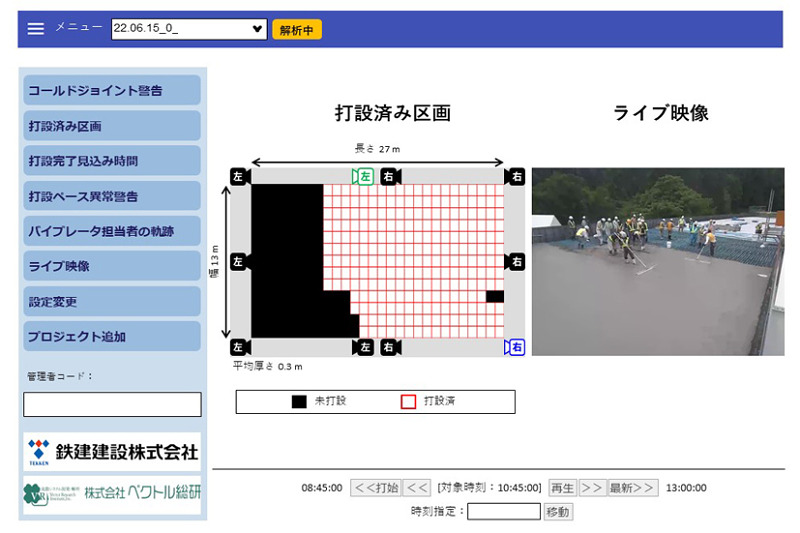Open コールドジョイント警告 menu item

[112, 90]
